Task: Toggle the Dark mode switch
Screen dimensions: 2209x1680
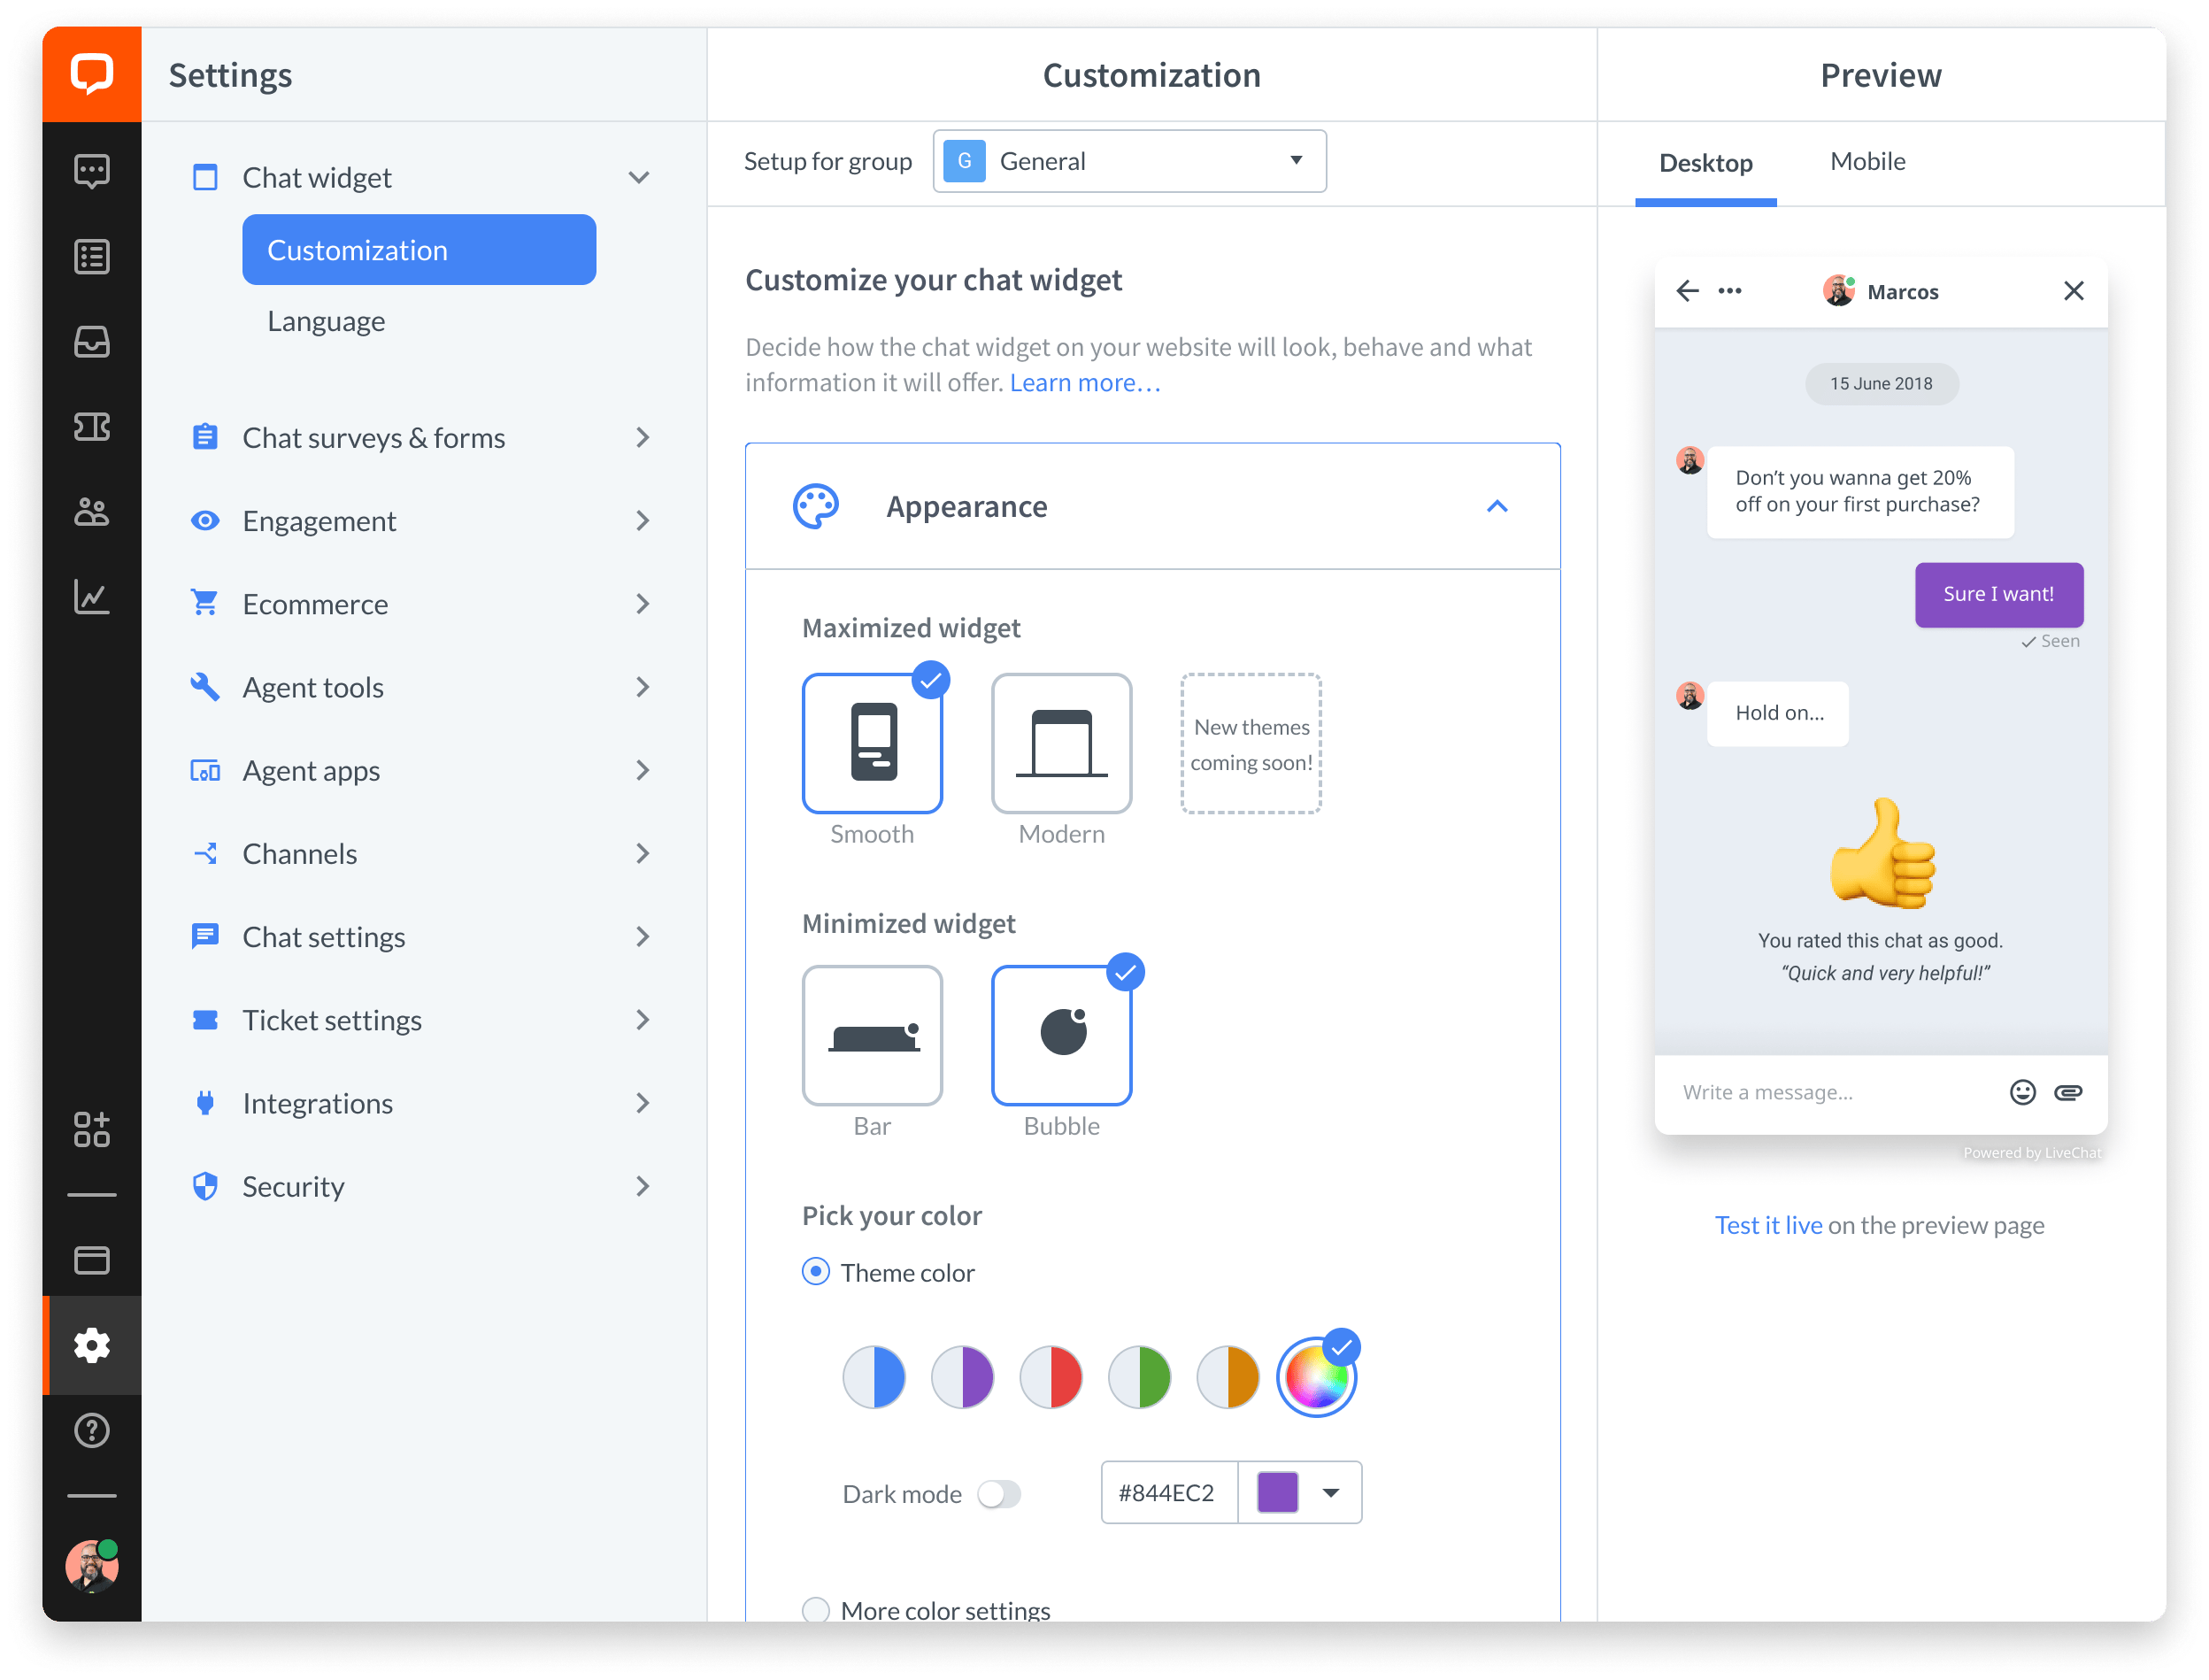Action: [x=999, y=1494]
